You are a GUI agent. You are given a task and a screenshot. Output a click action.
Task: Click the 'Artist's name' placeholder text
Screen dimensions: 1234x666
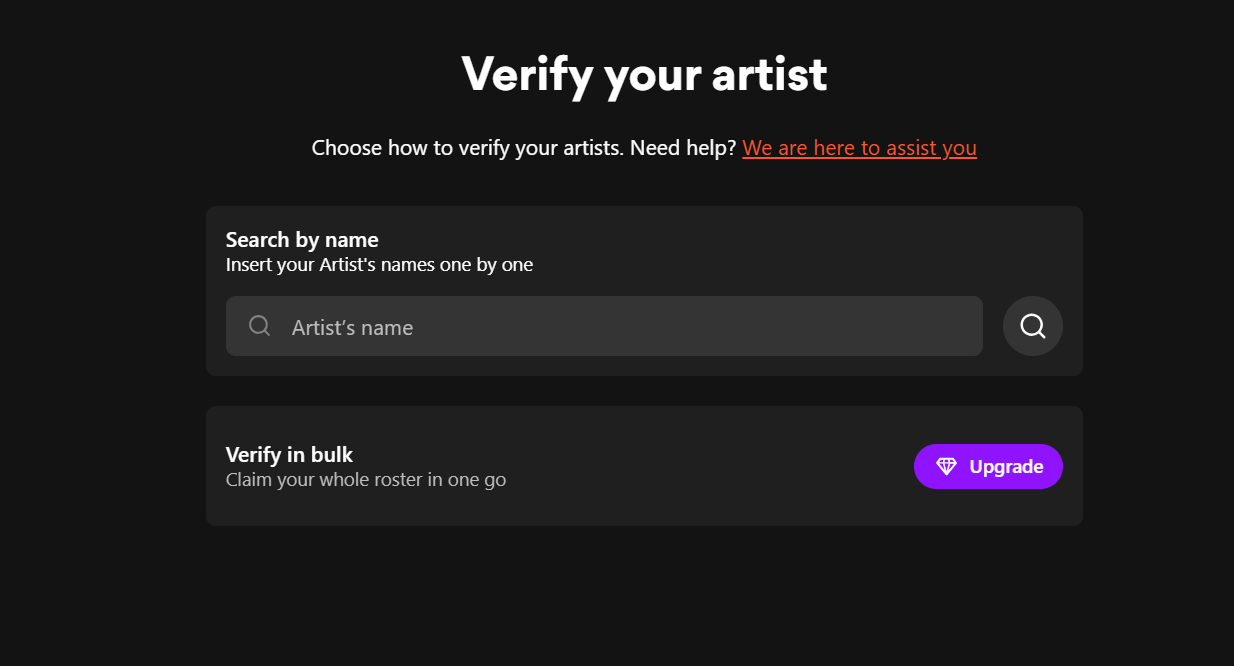pyautogui.click(x=352, y=328)
